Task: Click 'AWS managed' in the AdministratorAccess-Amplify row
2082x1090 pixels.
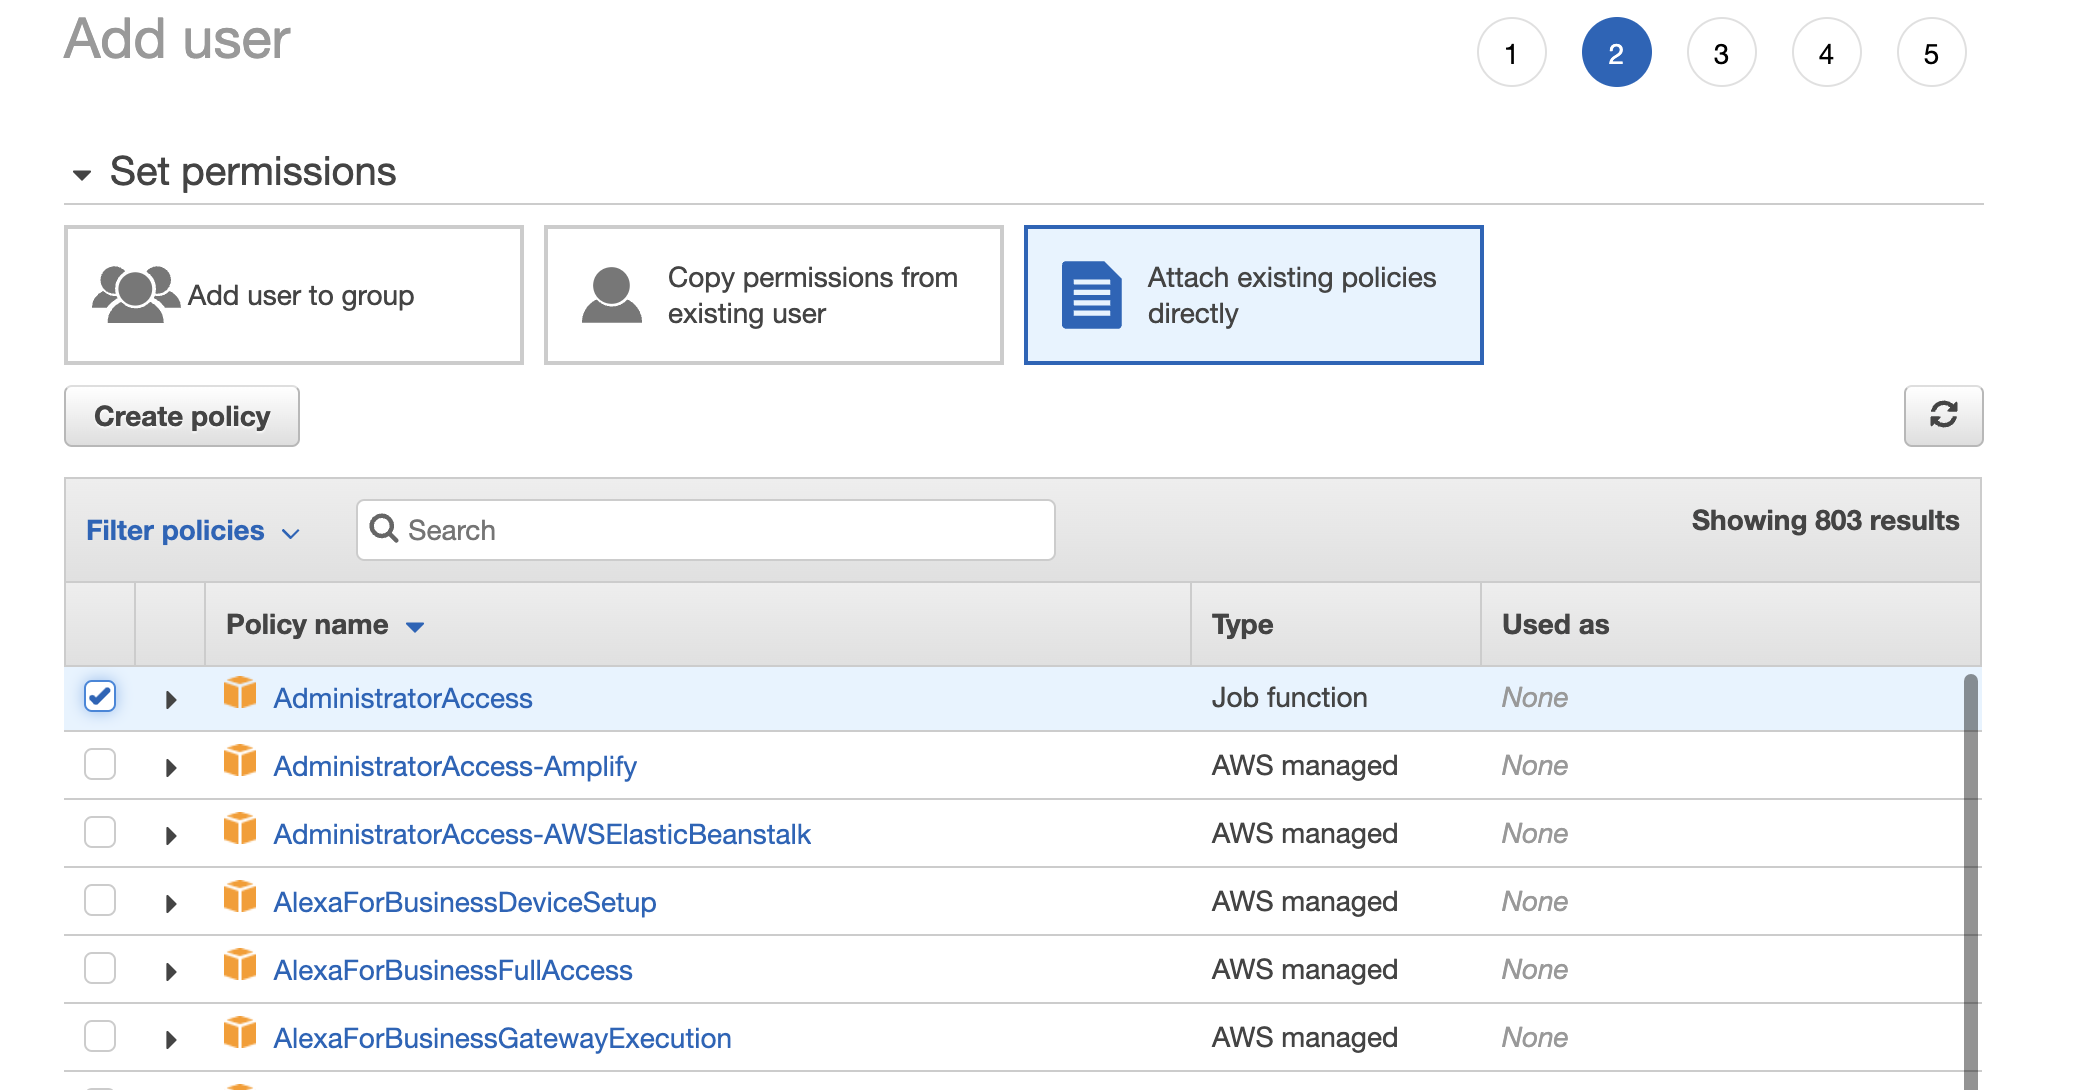Action: 1304,766
